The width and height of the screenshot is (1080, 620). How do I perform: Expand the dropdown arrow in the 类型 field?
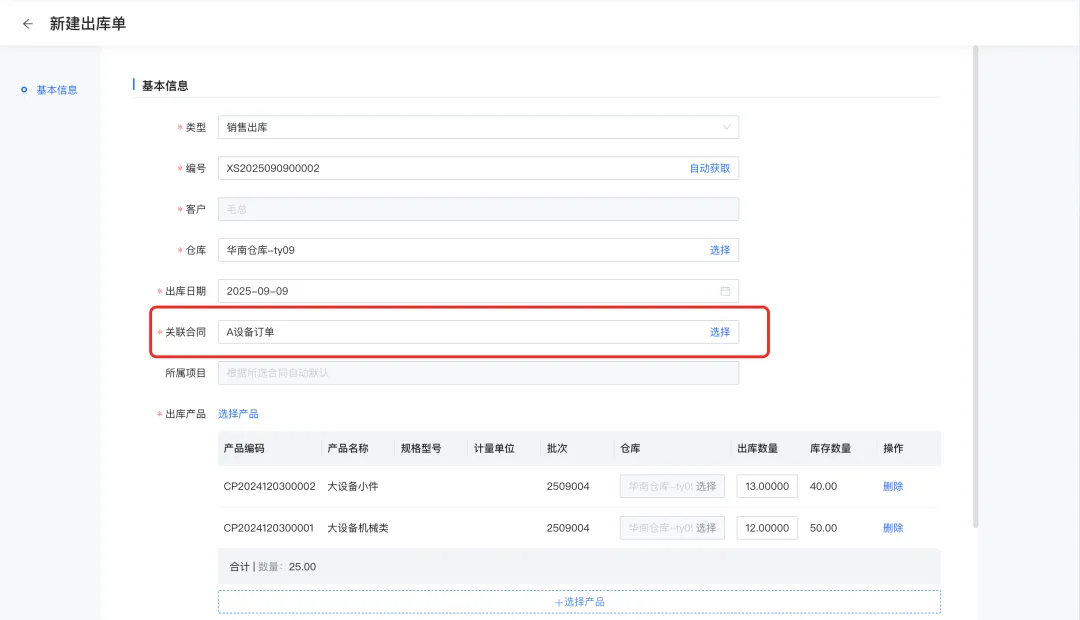[725, 127]
